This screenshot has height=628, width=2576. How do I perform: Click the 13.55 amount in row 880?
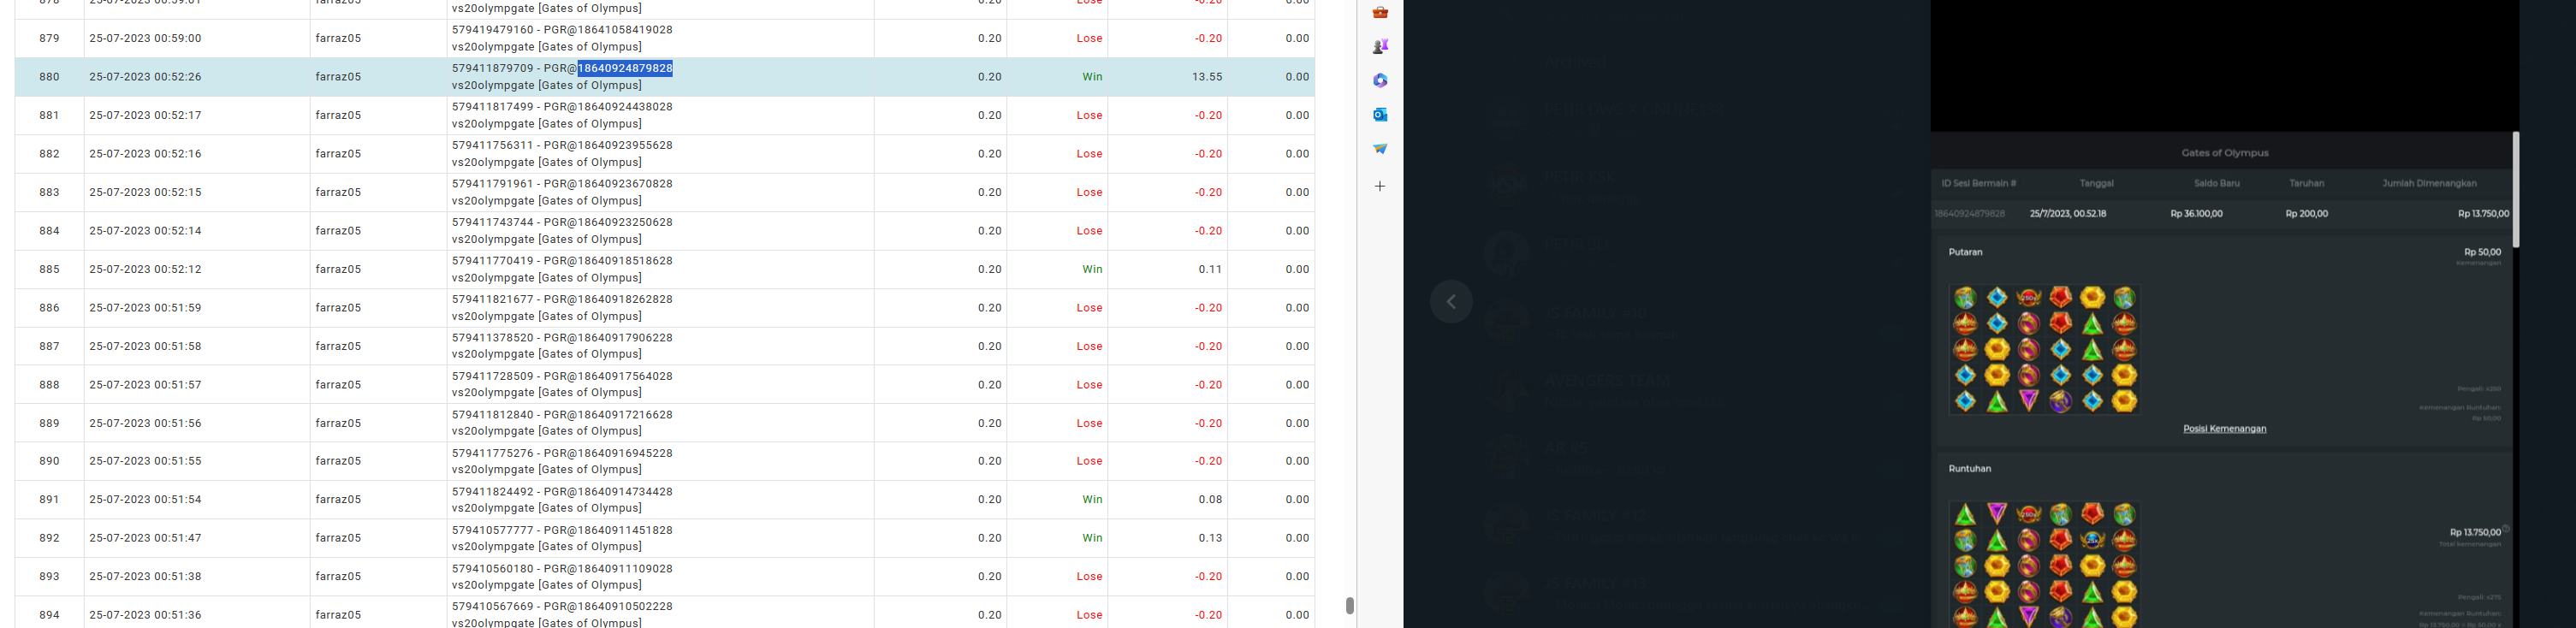pos(1207,77)
